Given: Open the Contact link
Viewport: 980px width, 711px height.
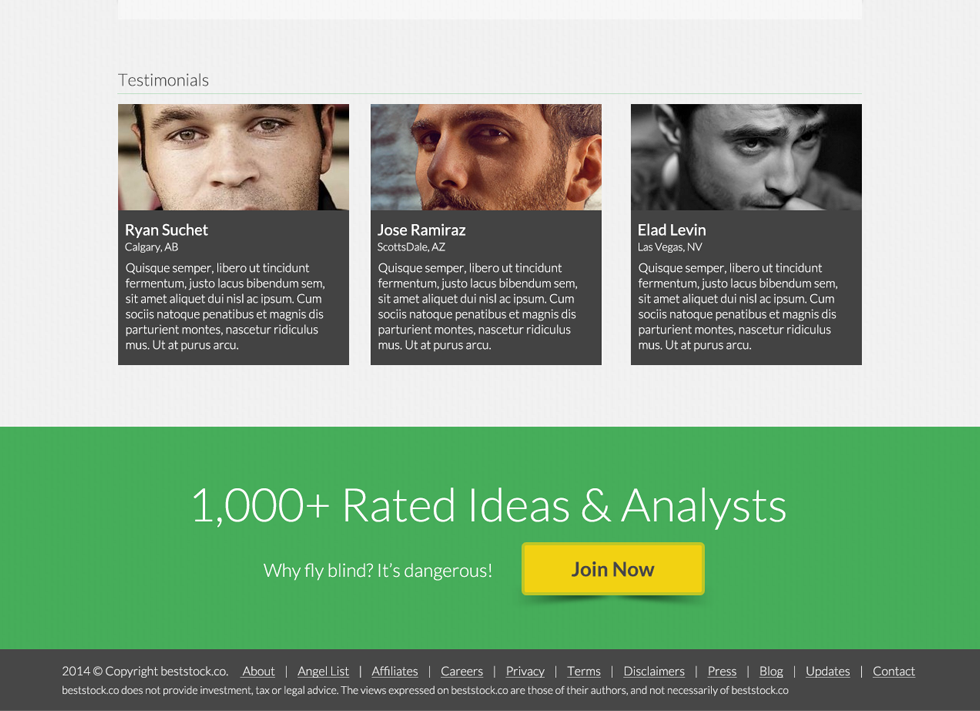Looking at the screenshot, I should click(894, 671).
